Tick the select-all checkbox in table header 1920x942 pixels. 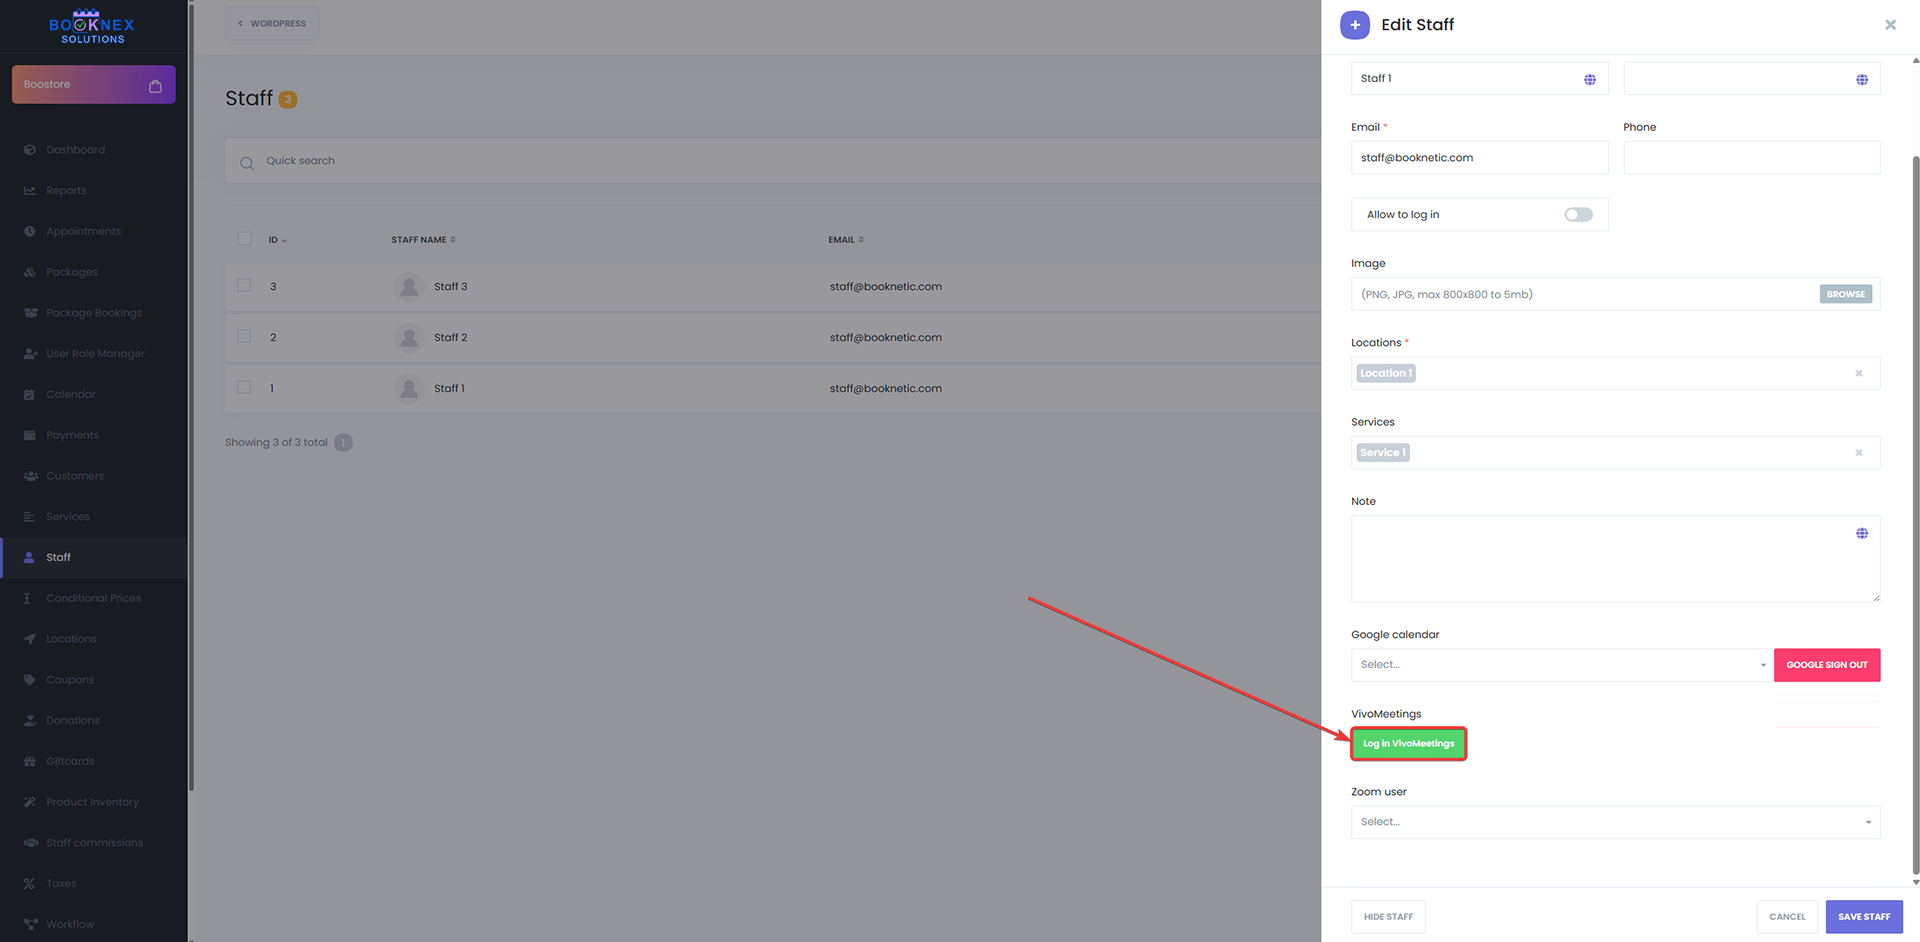click(x=244, y=239)
